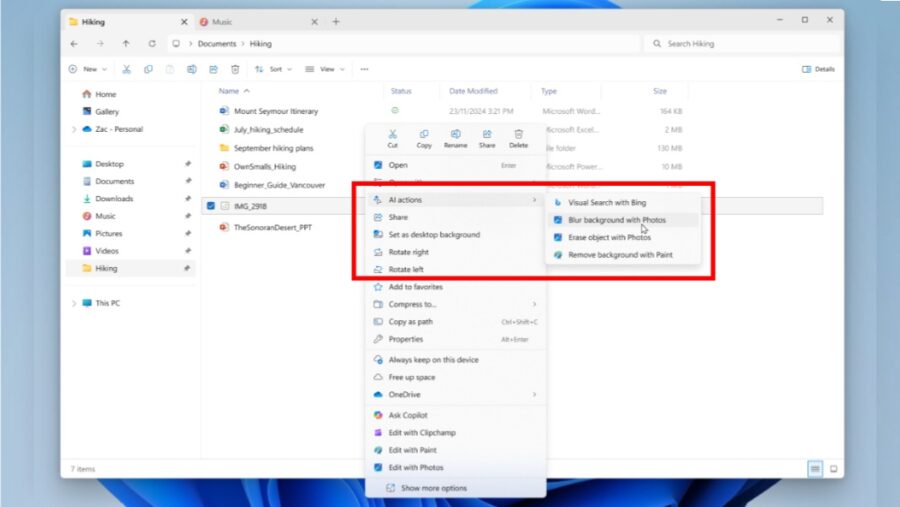Choose Edit with Photos
Viewport: 900px width, 507px height.
pyautogui.click(x=456, y=467)
